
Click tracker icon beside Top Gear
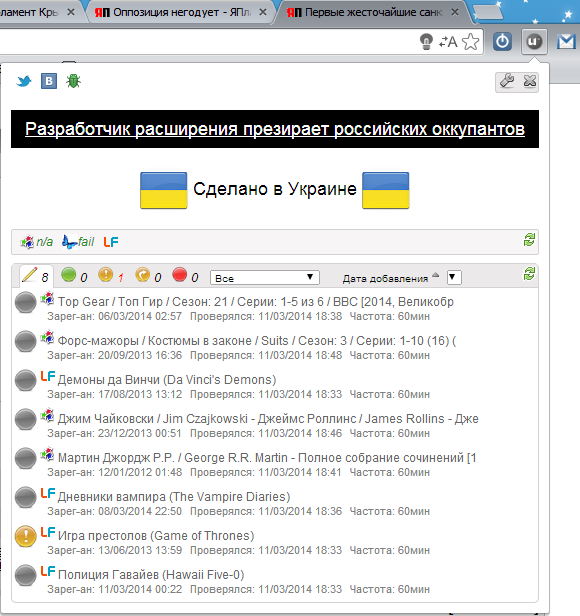[x=48, y=298]
